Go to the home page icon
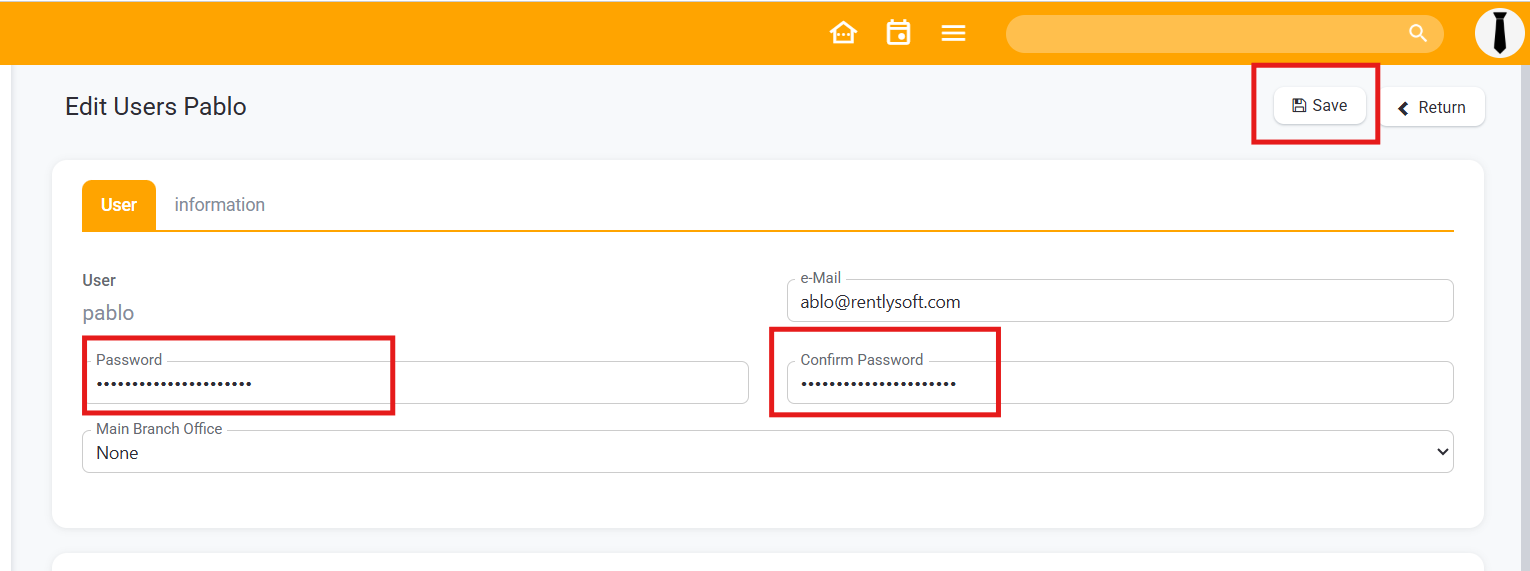Viewport: 1530px width, 571px height. pos(843,33)
